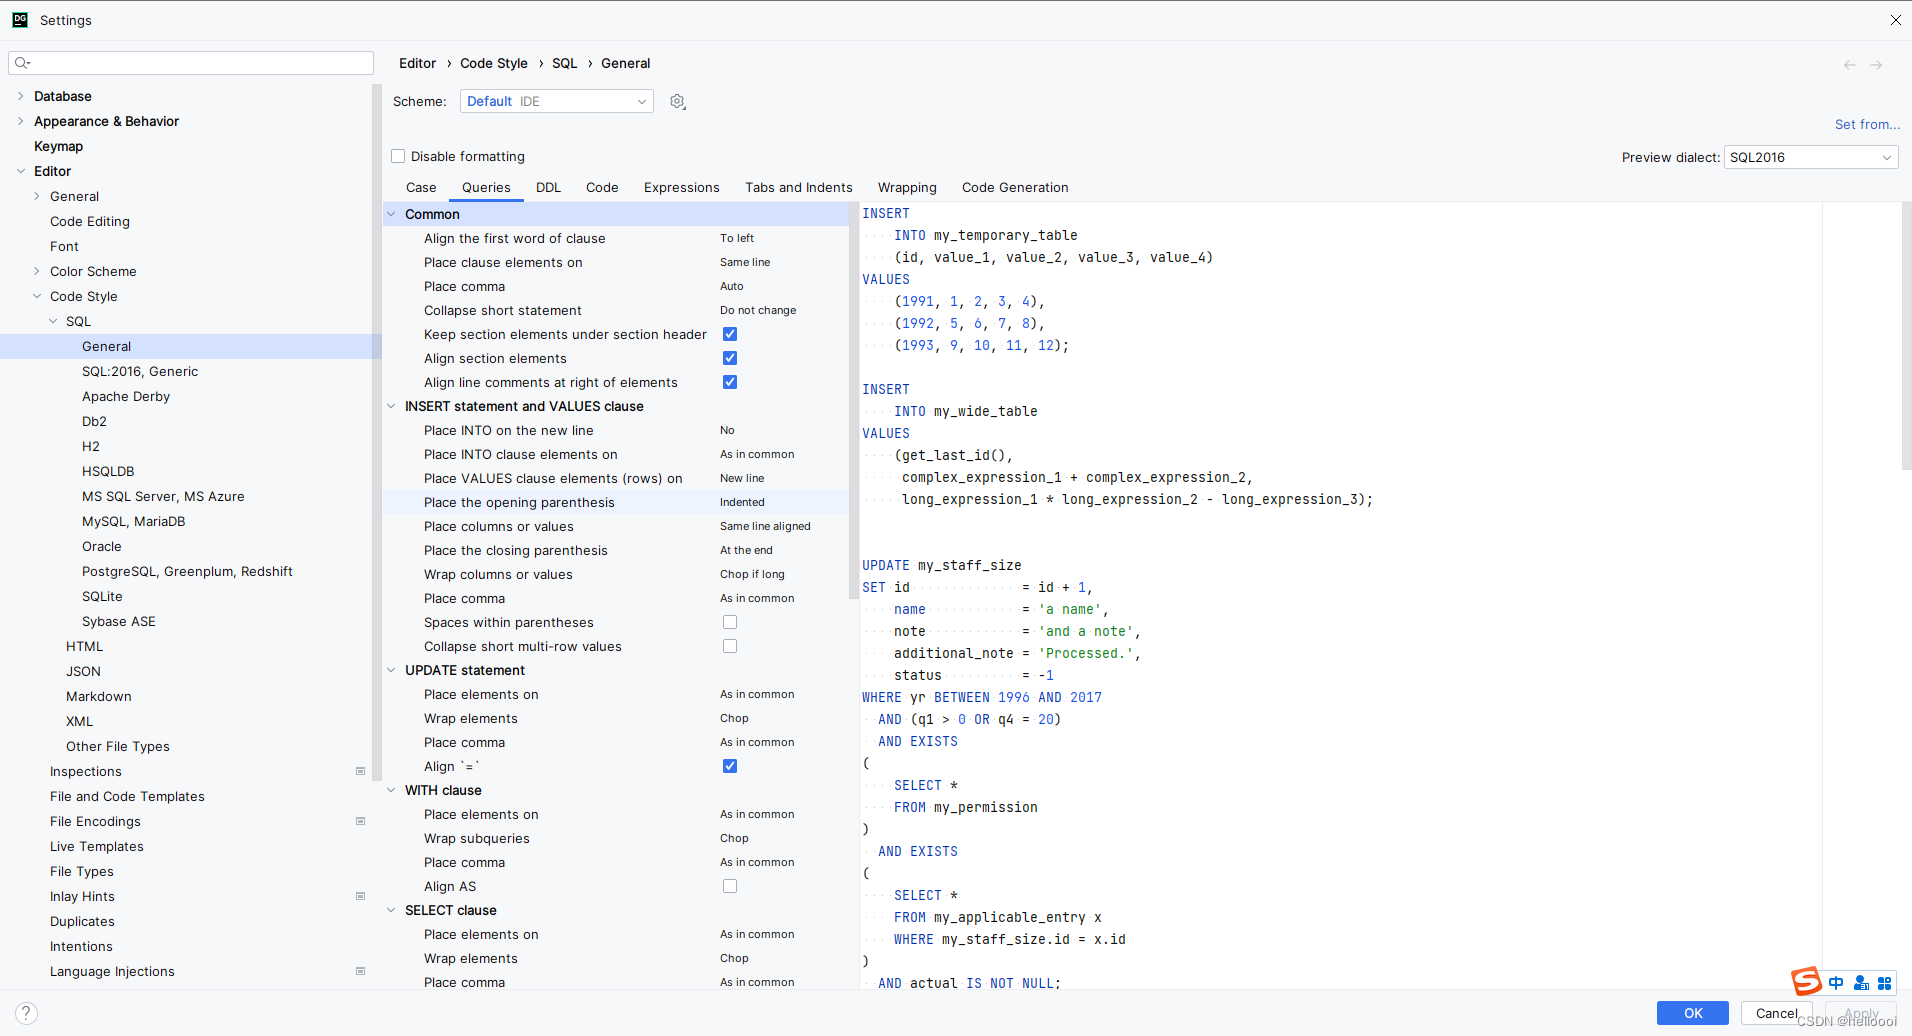This screenshot has width=1912, height=1036.
Task: Open the scheme gear options menu
Action: [678, 102]
